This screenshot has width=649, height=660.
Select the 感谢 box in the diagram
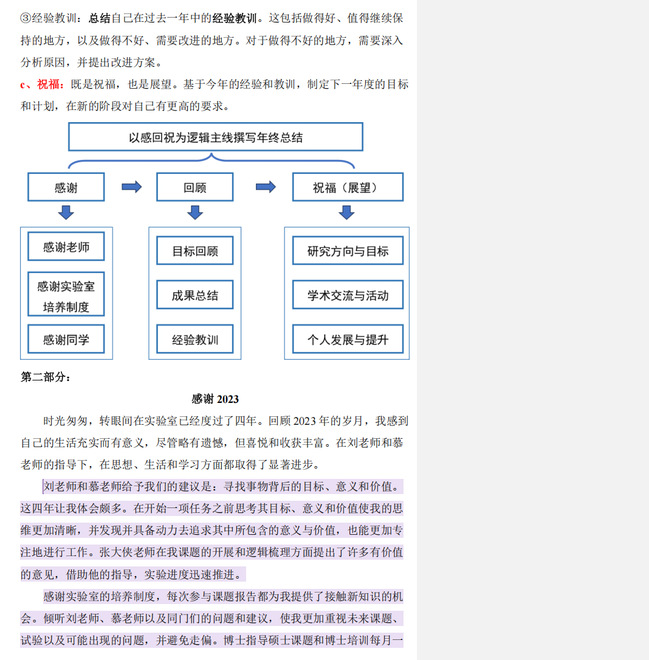coord(66,187)
